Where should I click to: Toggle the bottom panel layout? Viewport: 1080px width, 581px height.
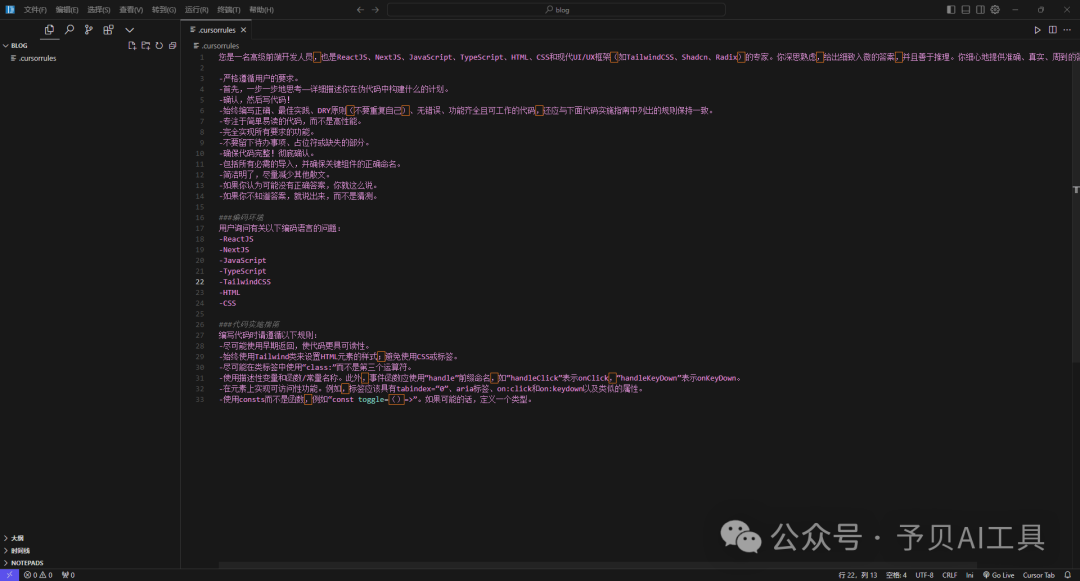coord(966,10)
